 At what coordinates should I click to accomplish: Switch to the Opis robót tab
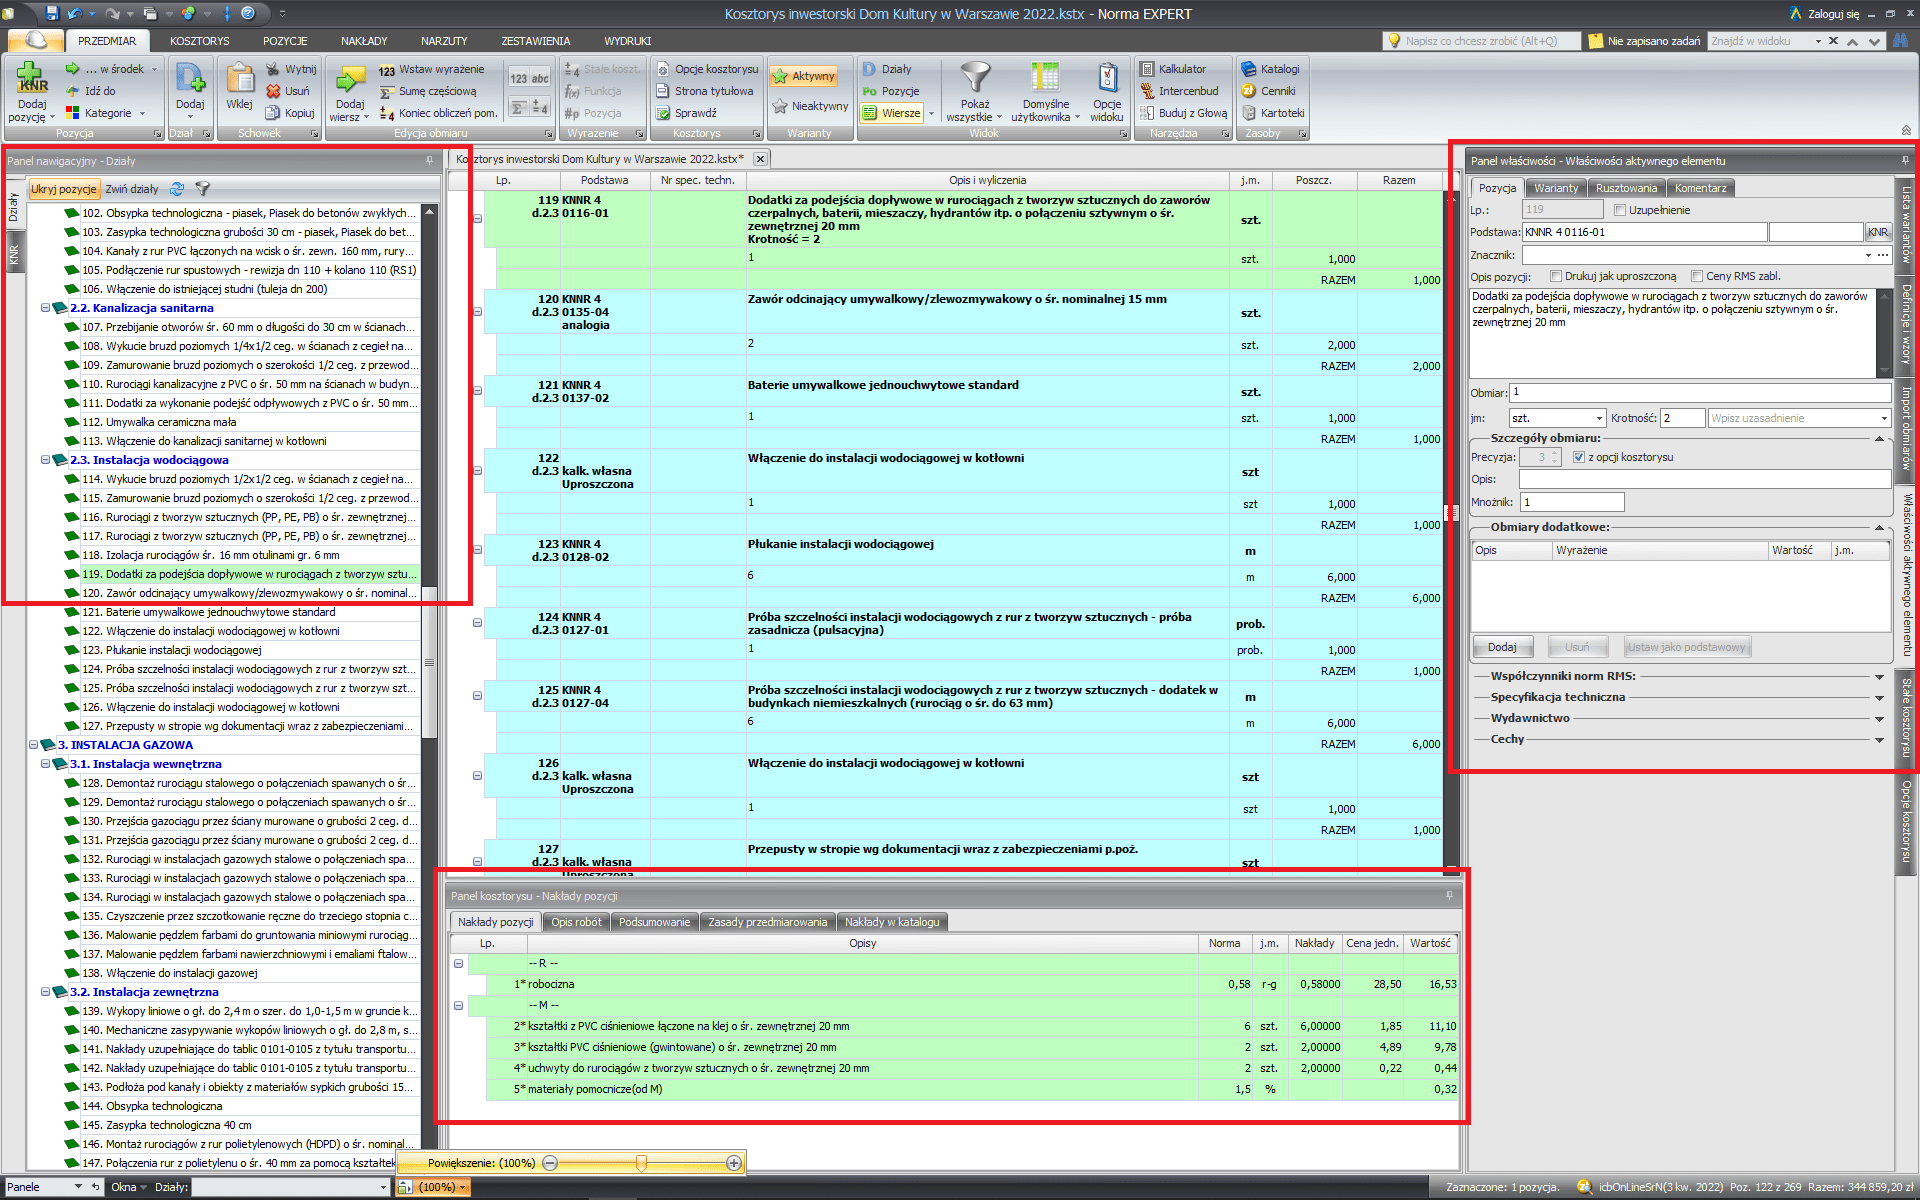pos(576,922)
